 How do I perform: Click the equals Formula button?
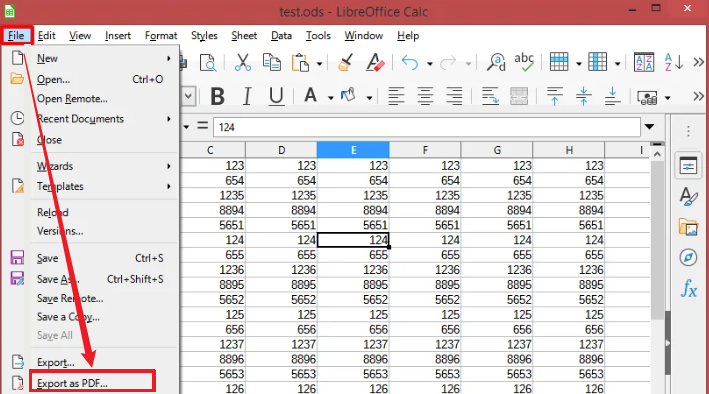[203, 126]
